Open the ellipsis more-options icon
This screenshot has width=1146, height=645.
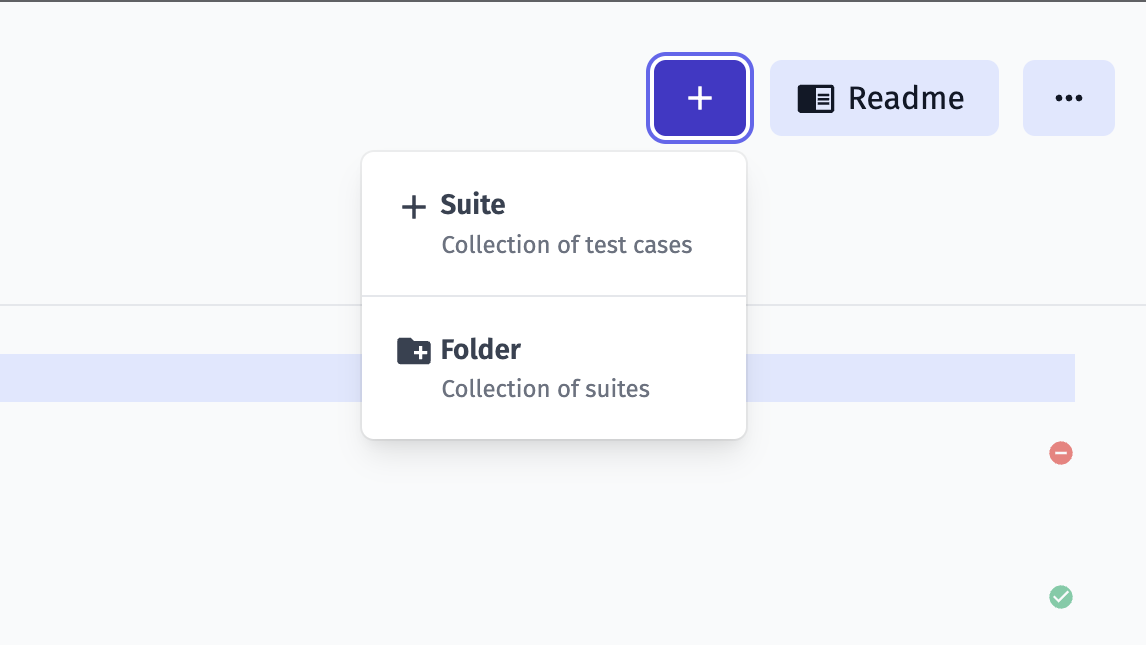point(1069,98)
